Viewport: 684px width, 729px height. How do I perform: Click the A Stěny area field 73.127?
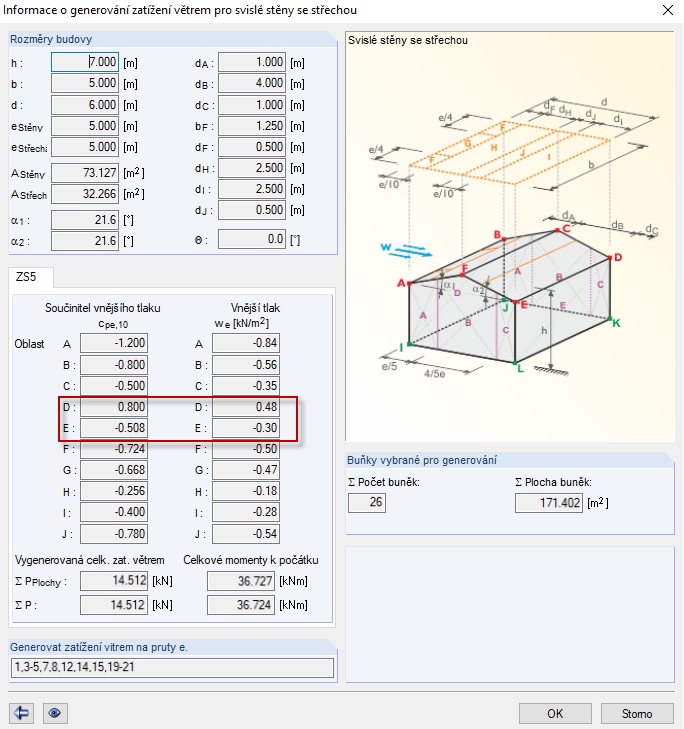[85, 173]
